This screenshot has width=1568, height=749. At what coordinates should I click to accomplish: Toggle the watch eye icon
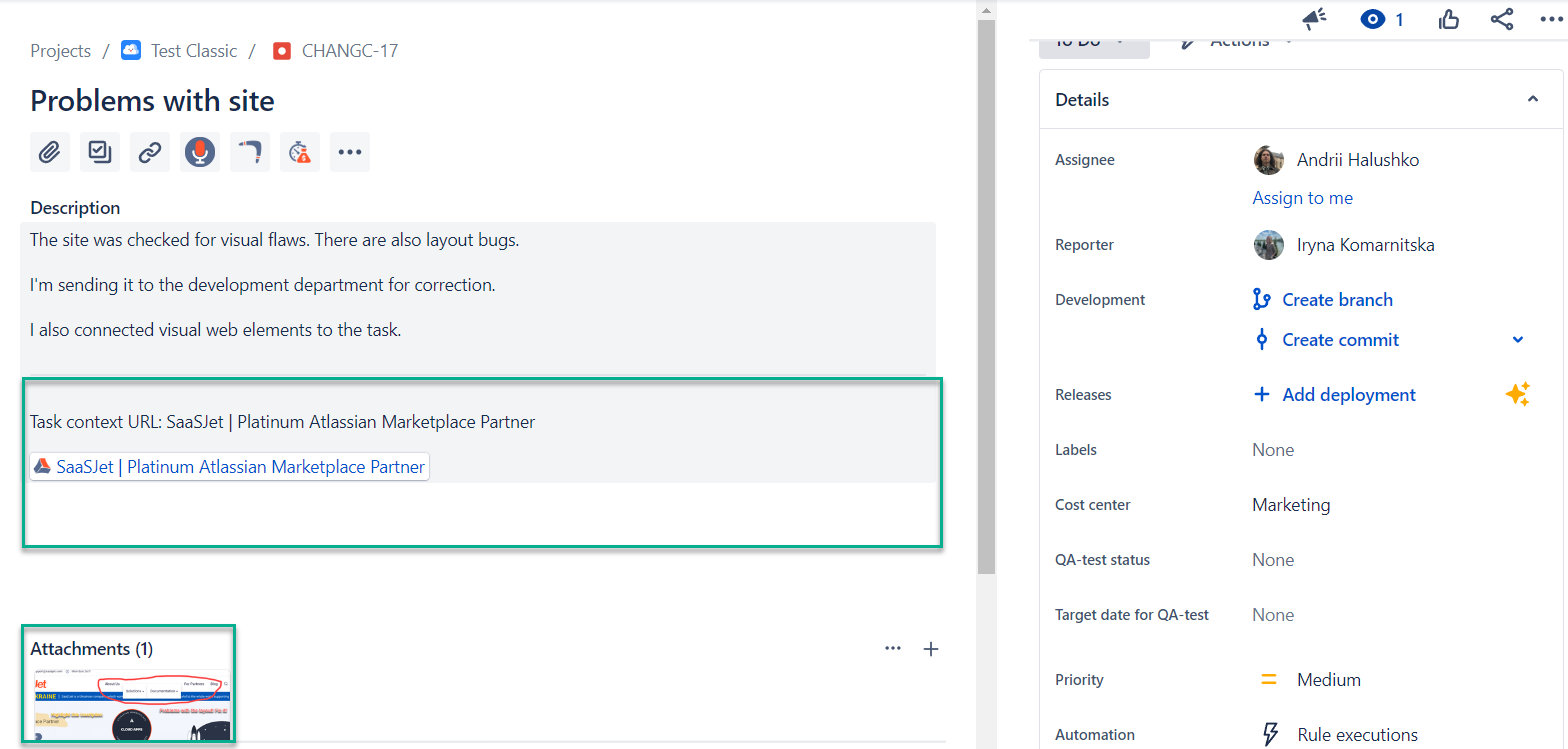(x=1373, y=19)
